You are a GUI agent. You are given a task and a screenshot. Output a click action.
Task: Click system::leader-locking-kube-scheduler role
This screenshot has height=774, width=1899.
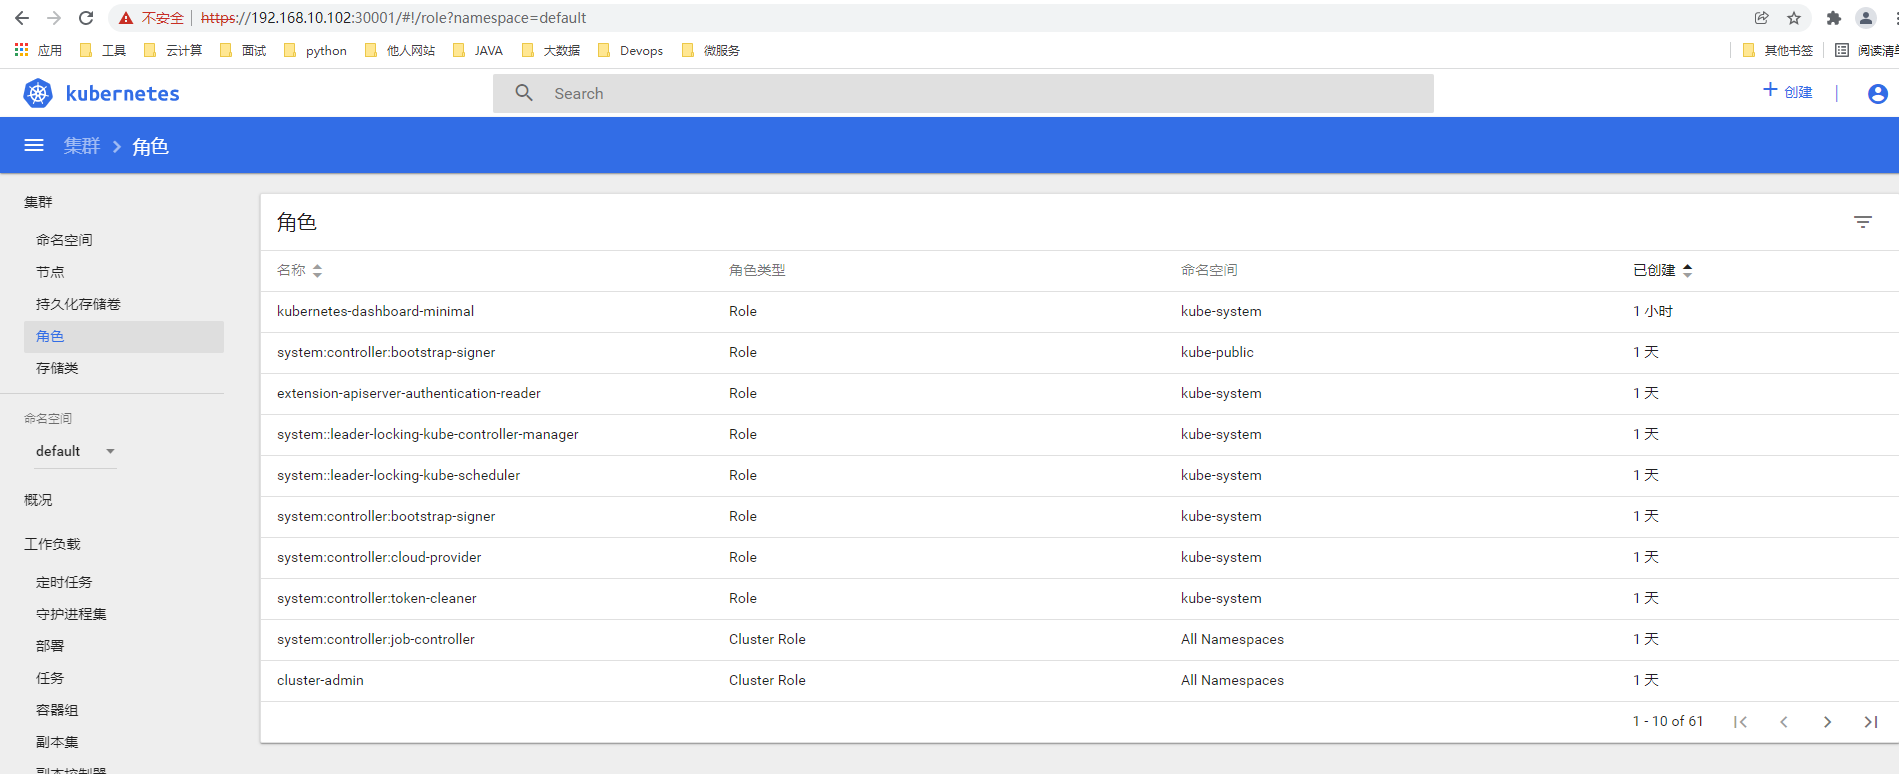[398, 475]
